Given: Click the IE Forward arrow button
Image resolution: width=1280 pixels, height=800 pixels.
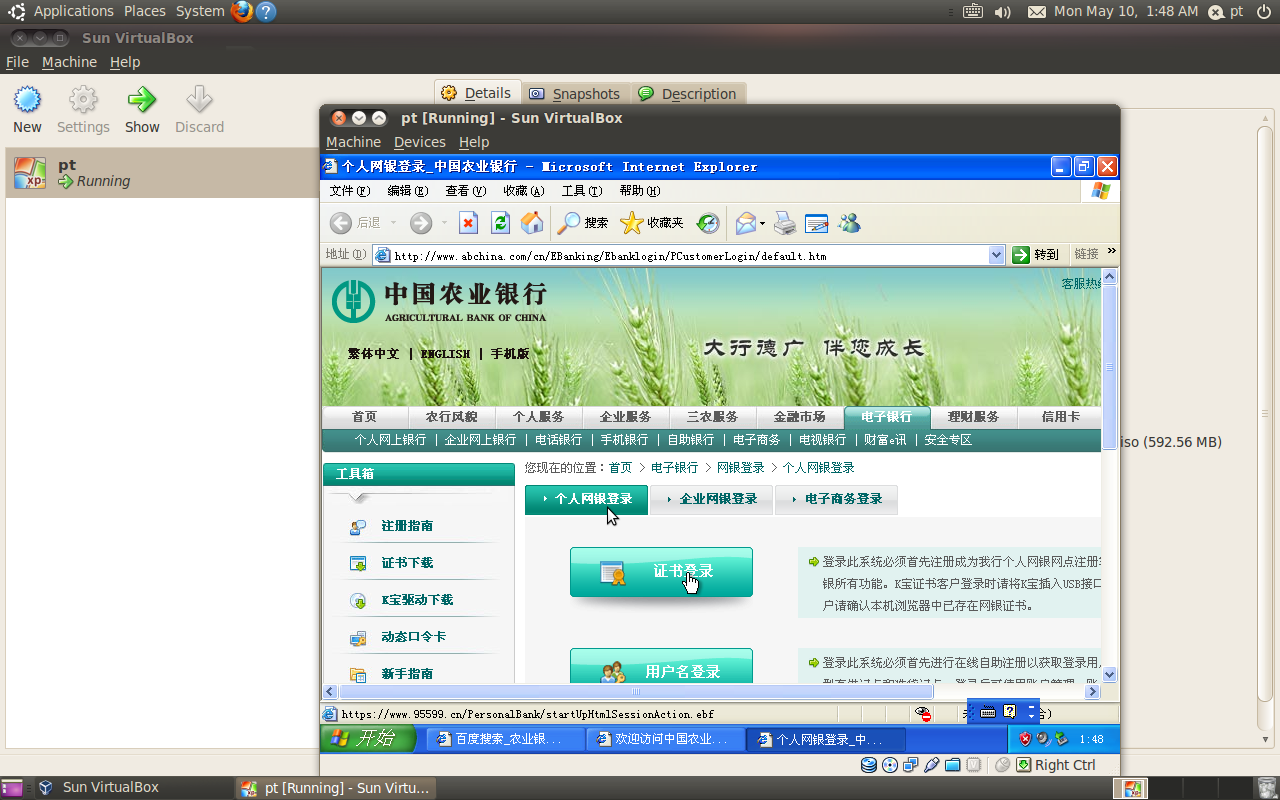Looking at the screenshot, I should (x=421, y=223).
